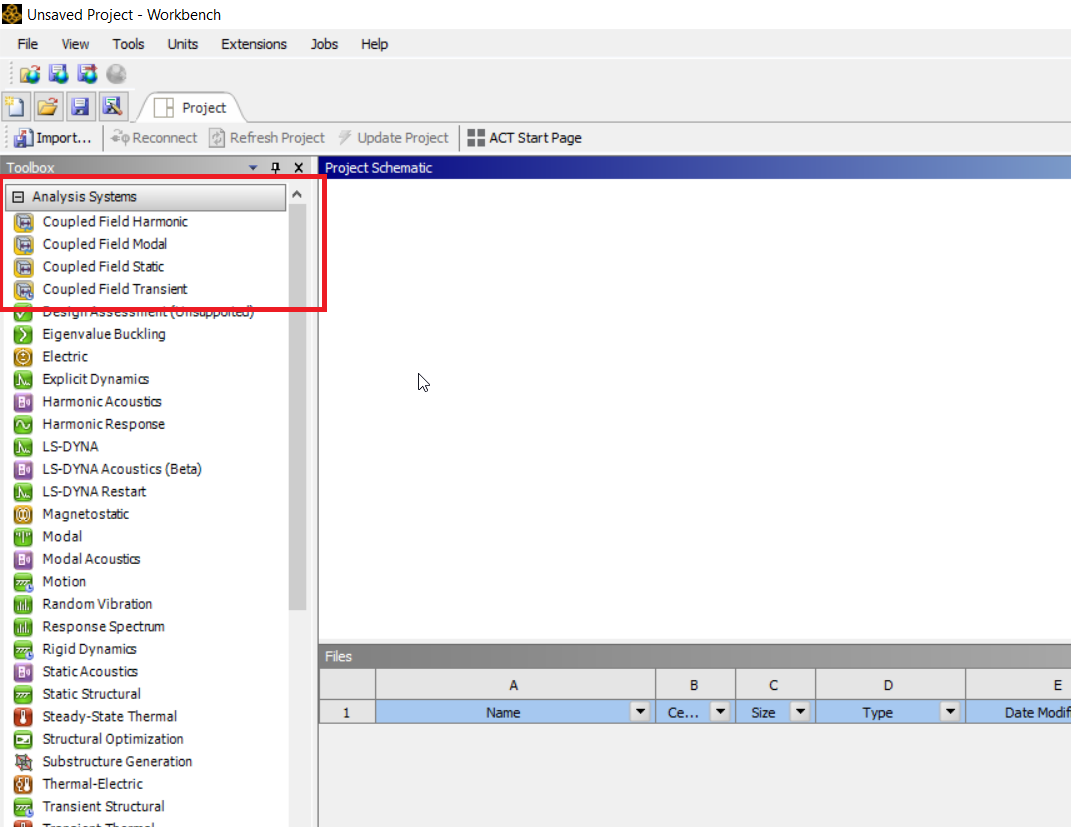
Task: Click Refresh Project button
Action: (x=267, y=138)
